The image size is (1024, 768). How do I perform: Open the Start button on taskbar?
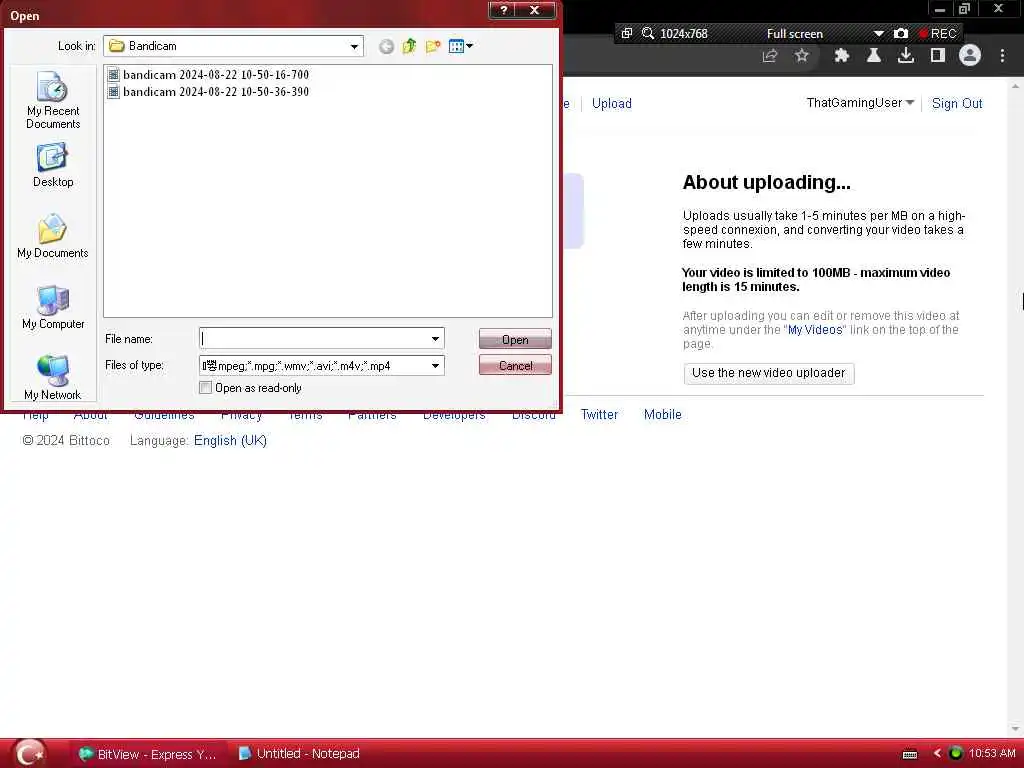[29, 754]
